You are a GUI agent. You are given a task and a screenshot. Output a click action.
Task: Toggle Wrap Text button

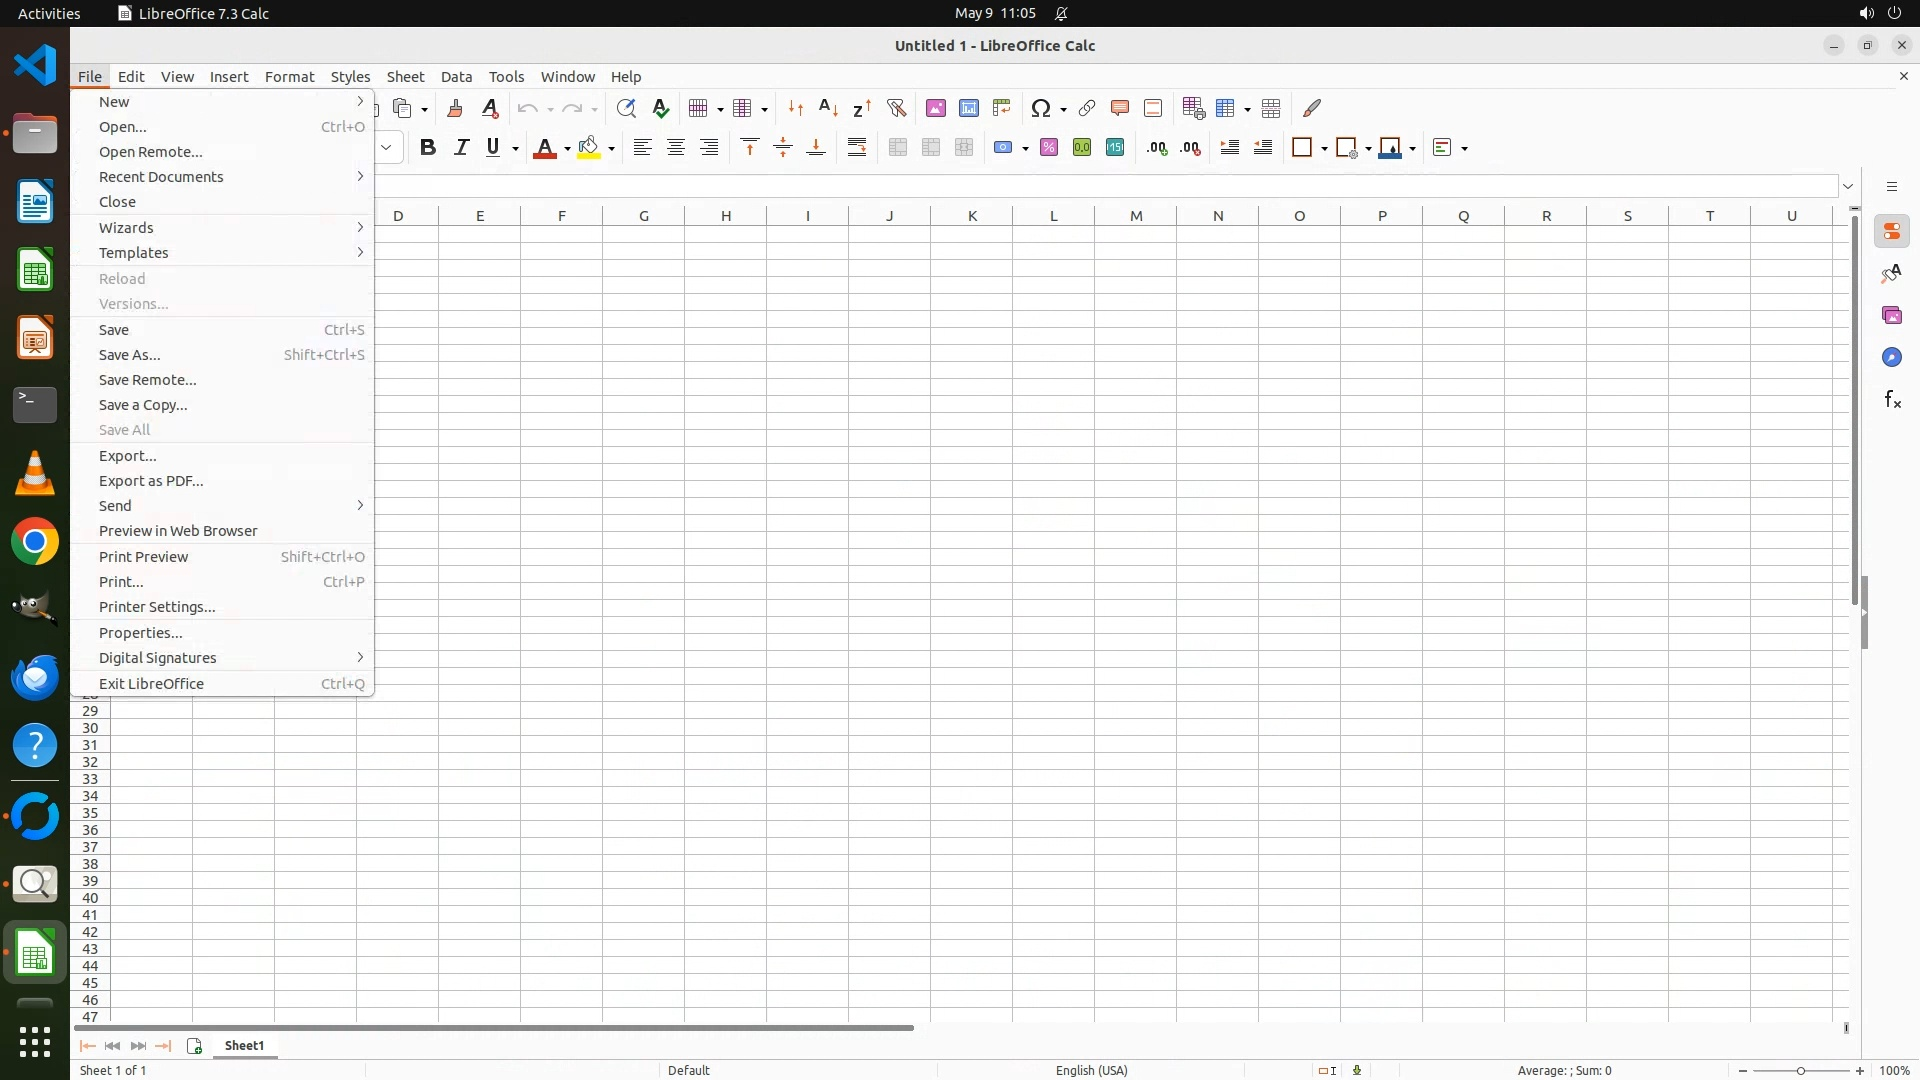click(x=857, y=148)
